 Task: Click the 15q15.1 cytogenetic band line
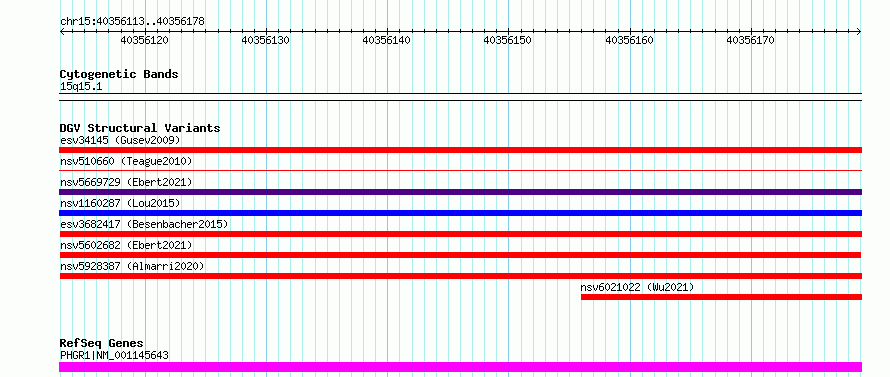coord(460,97)
